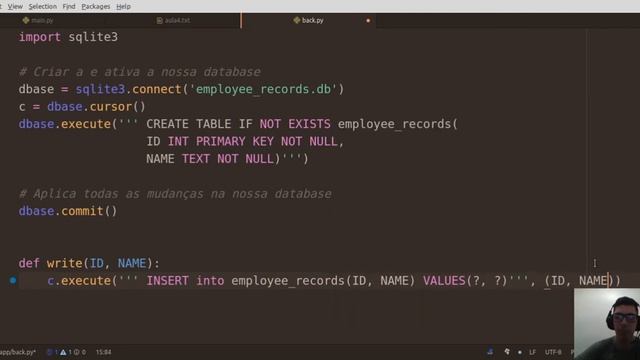Click the blue package icon in status bar
This screenshot has width=640, height=360.
pos(490,351)
